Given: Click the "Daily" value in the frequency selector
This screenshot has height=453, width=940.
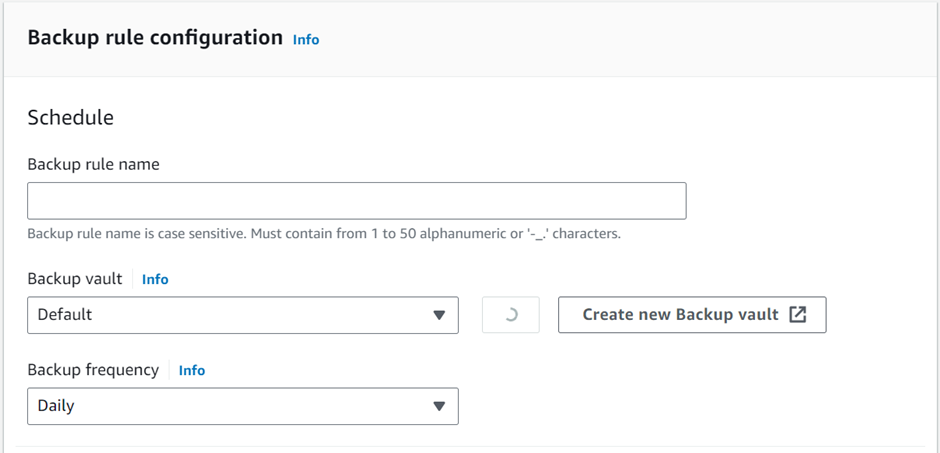Looking at the screenshot, I should tap(56, 406).
